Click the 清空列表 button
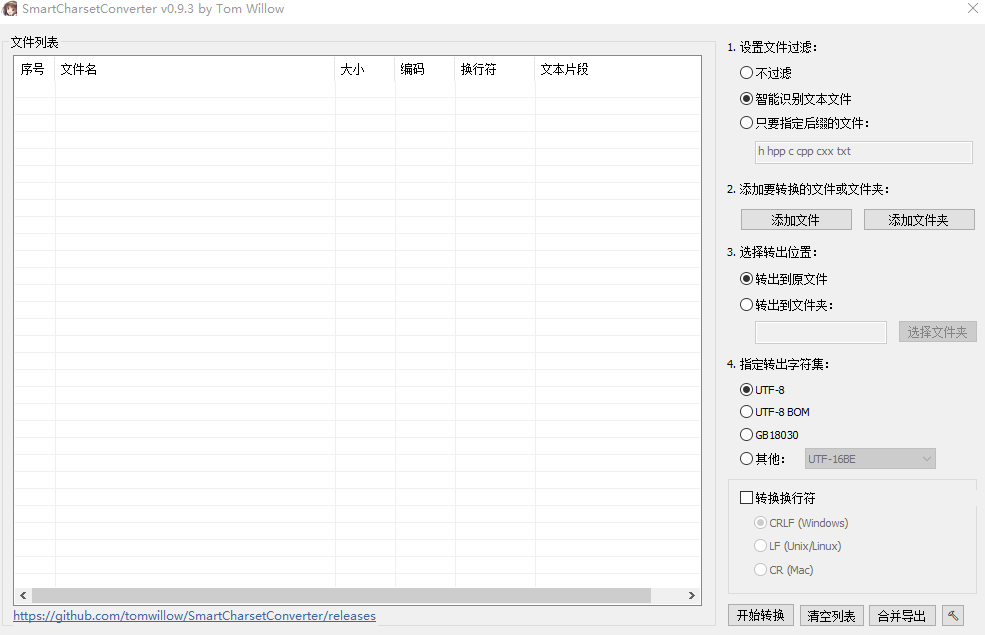The image size is (985, 635). (x=832, y=616)
